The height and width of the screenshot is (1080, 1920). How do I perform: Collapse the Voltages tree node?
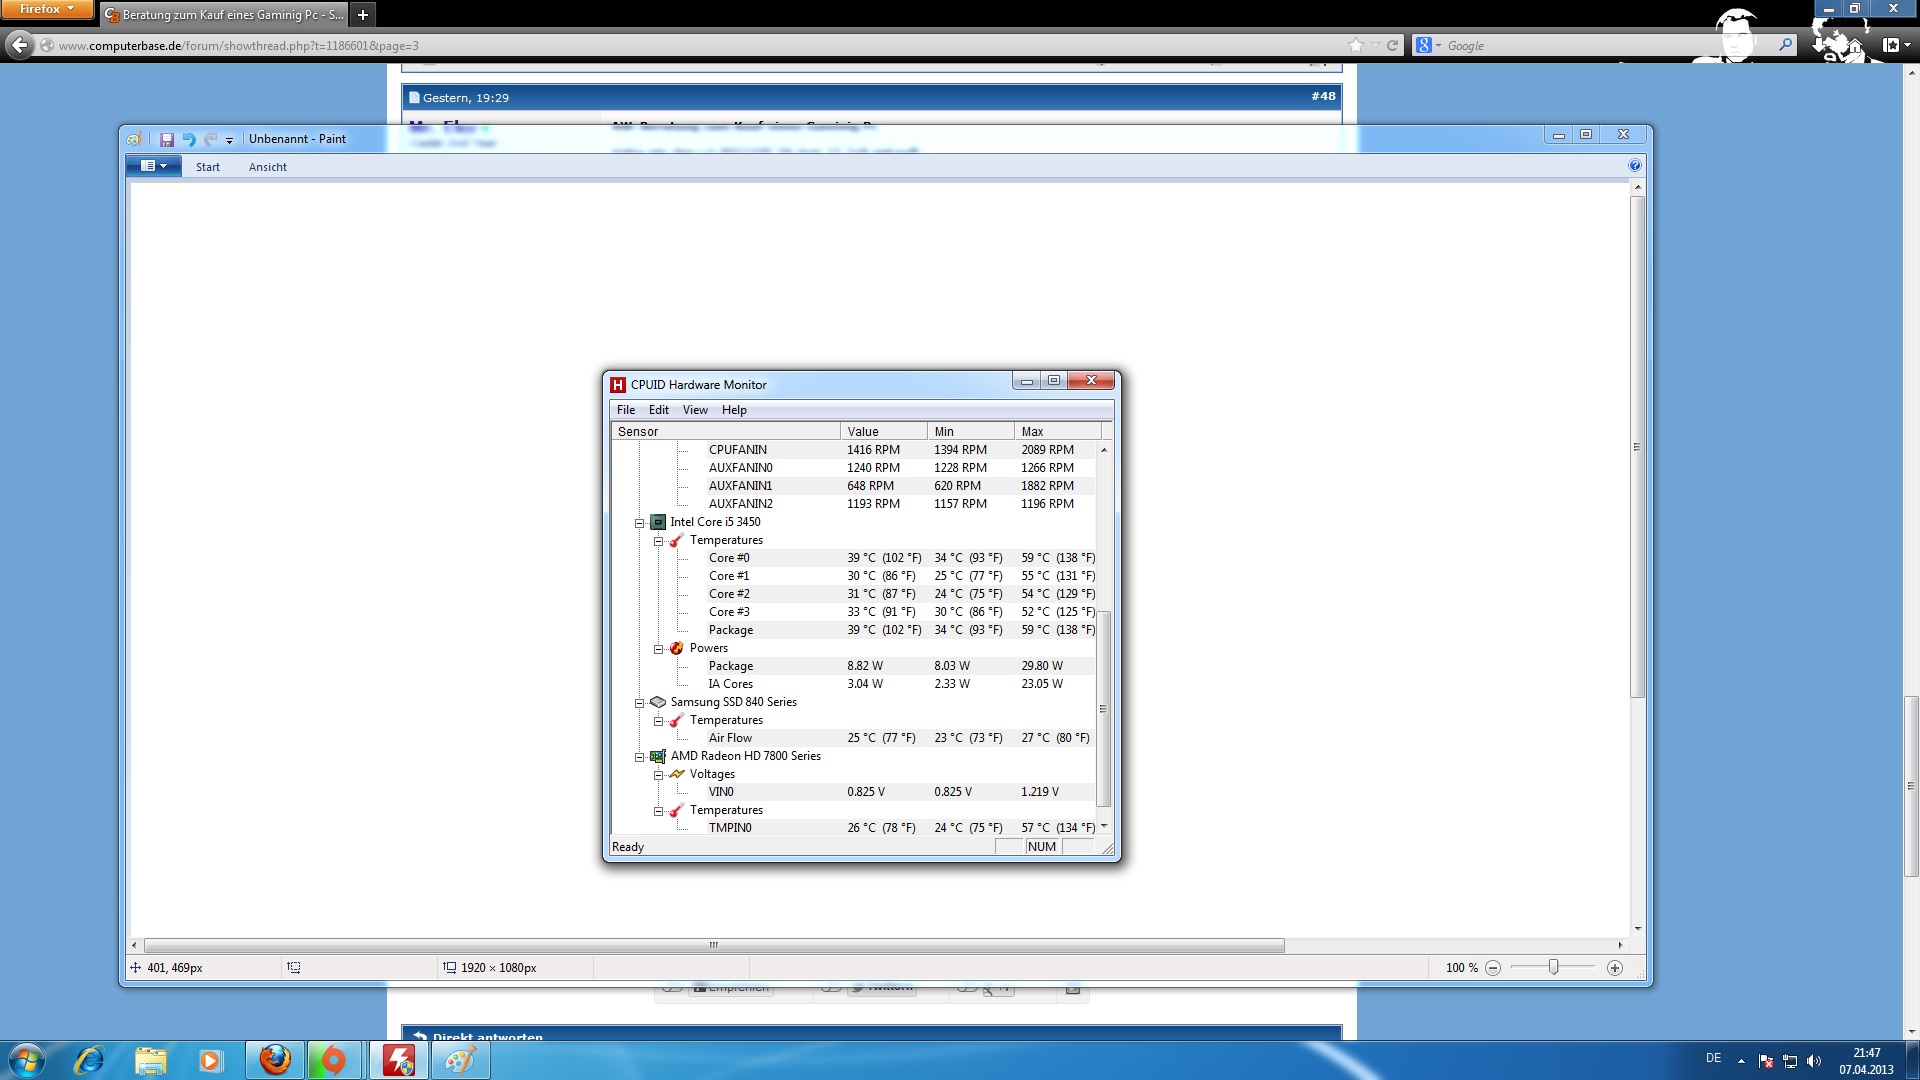coord(659,775)
